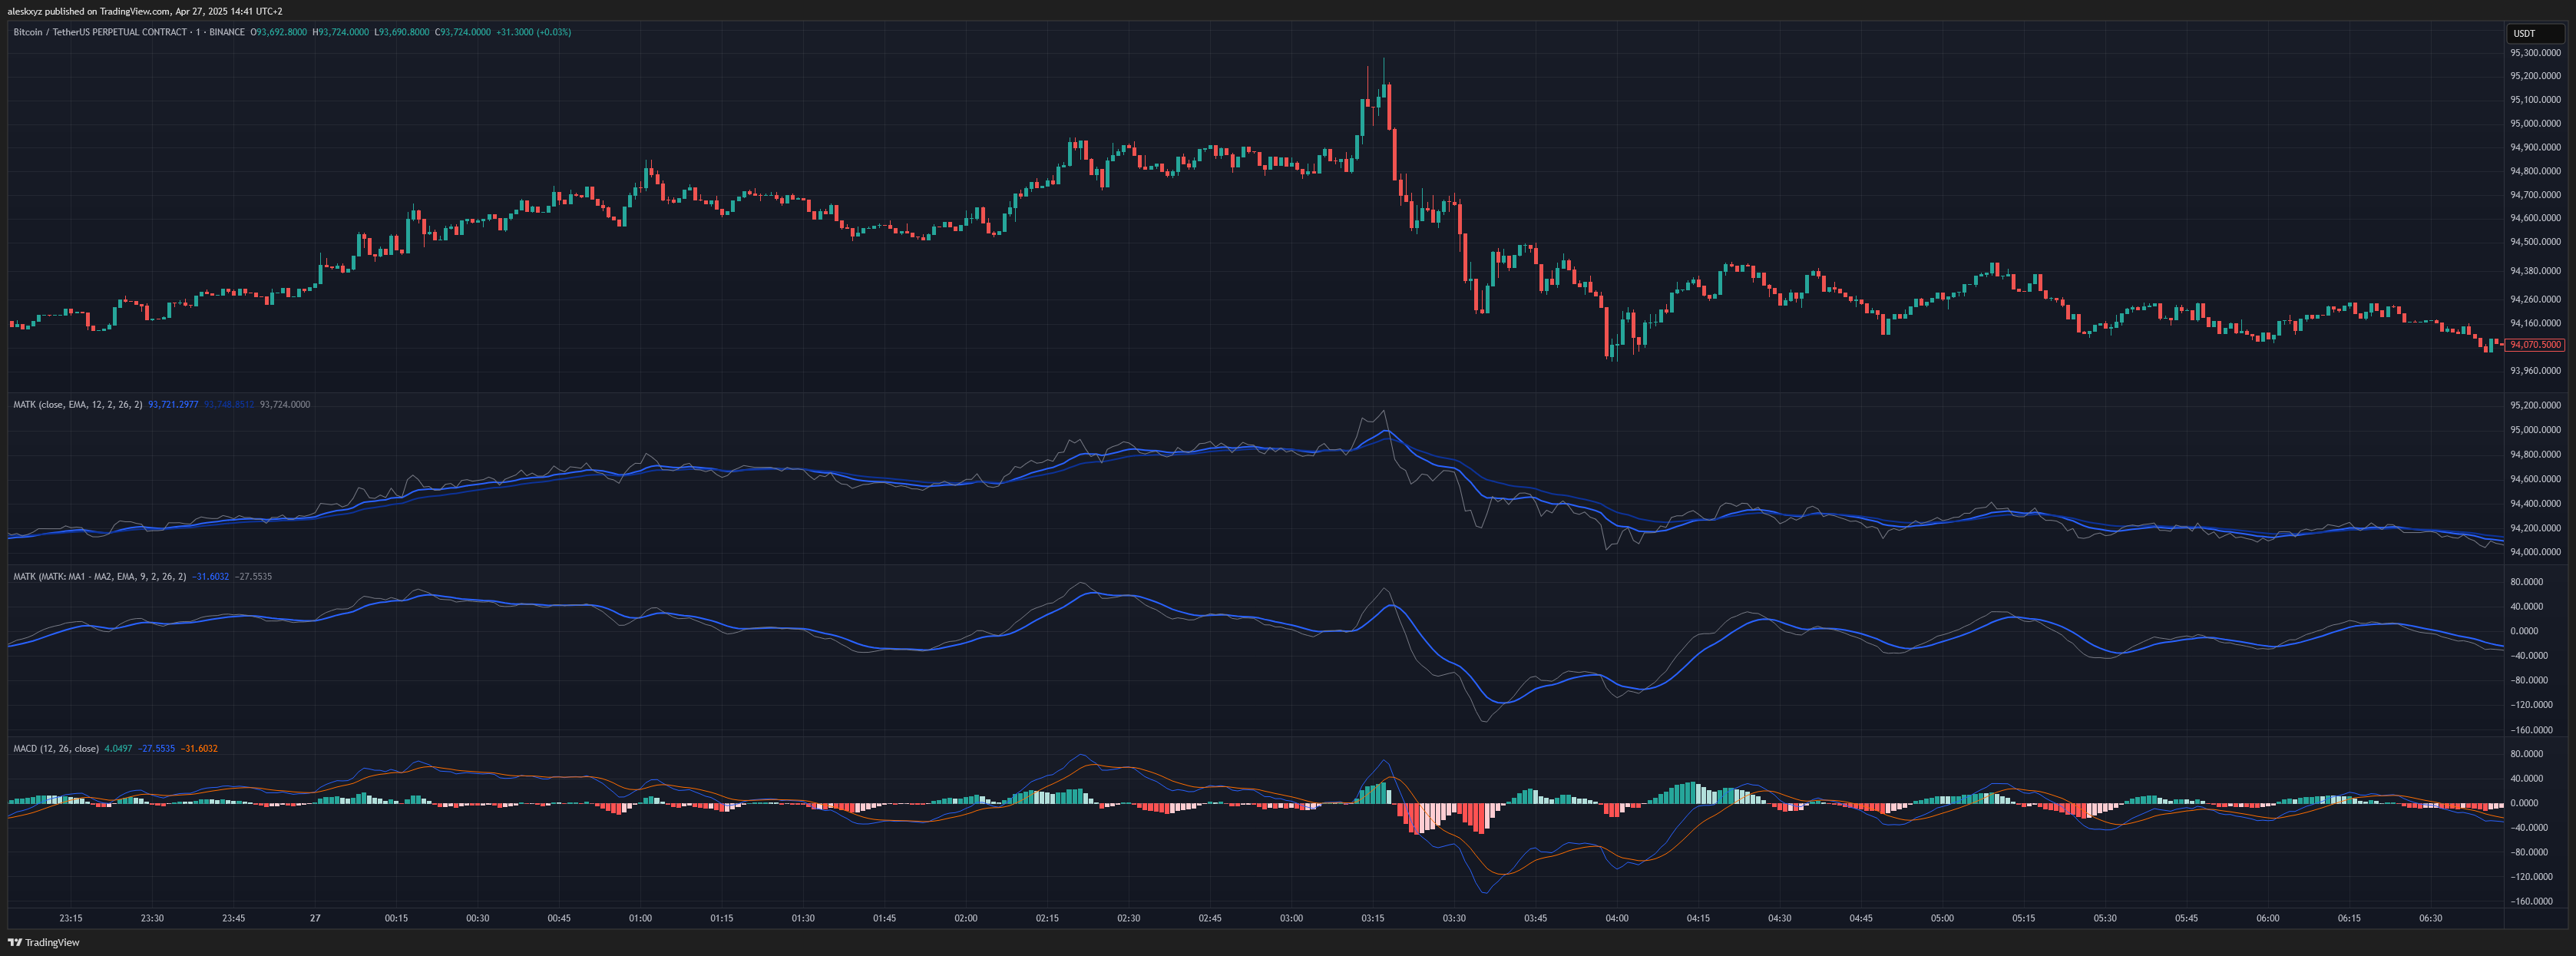Open the USDT currency selector

(x=2535, y=33)
